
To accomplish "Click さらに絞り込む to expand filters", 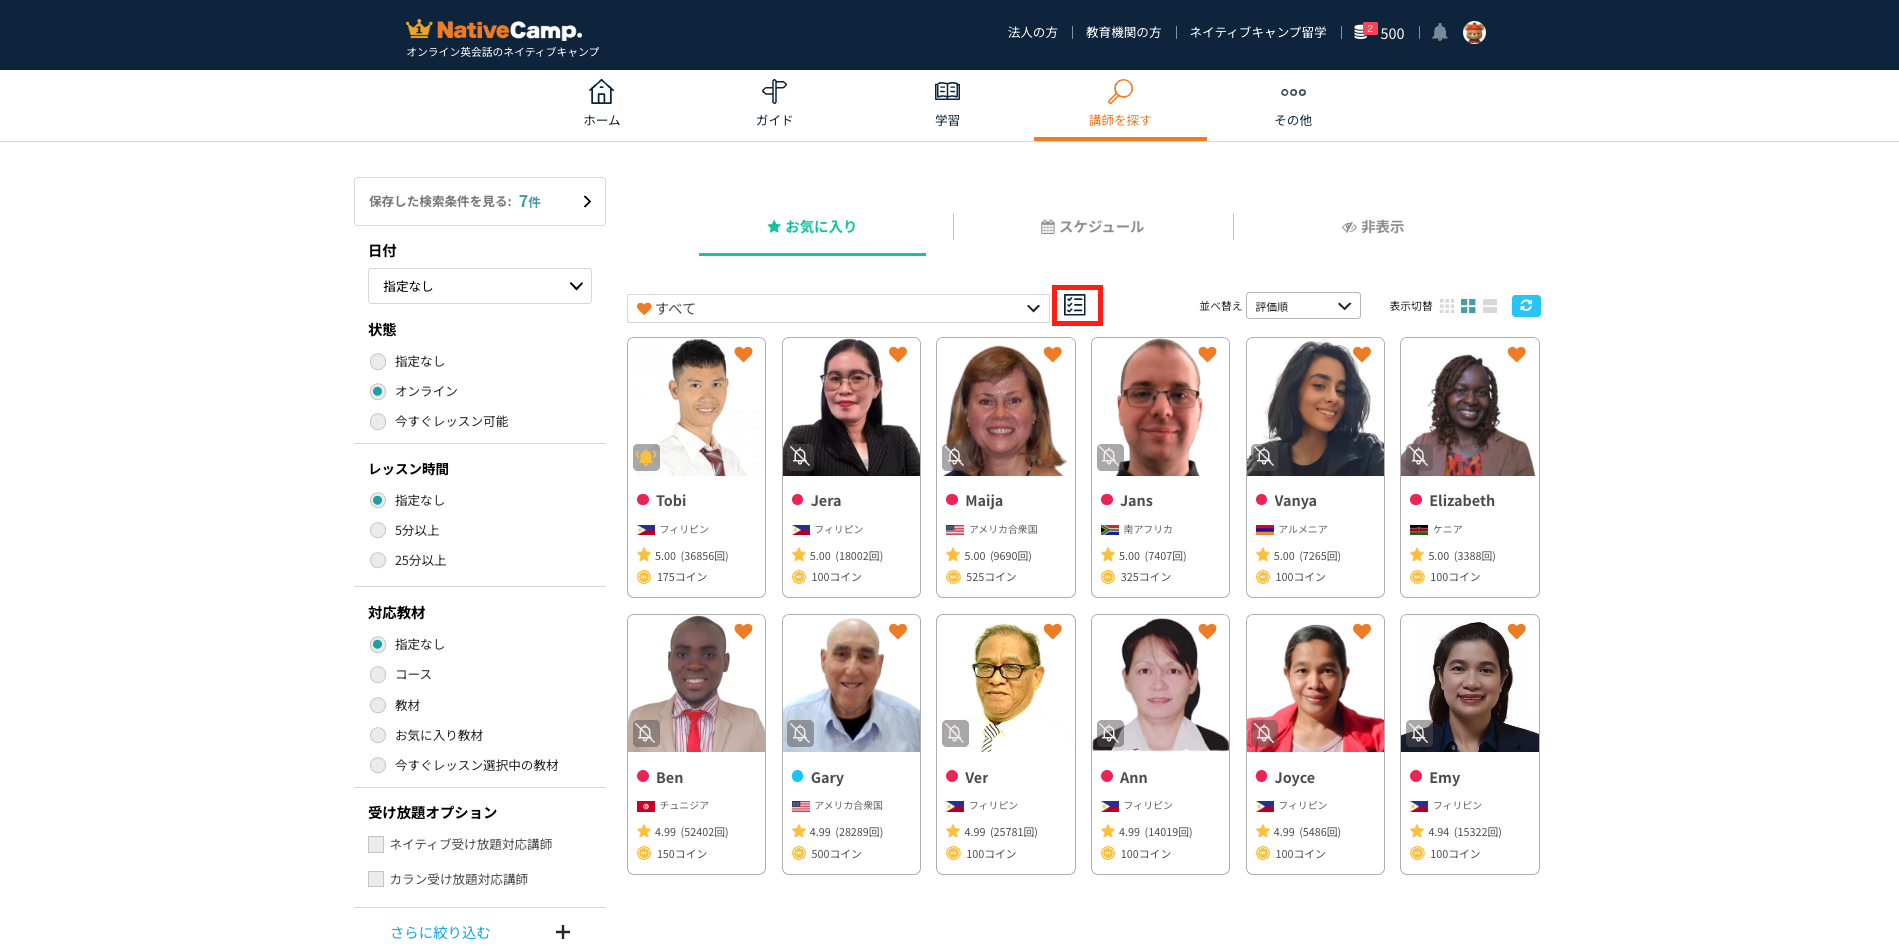I will (440, 932).
